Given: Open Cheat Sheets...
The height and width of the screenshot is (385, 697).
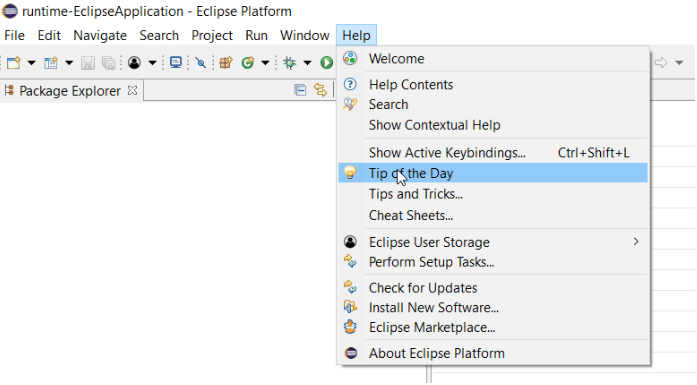Looking at the screenshot, I should [x=493, y=216].
